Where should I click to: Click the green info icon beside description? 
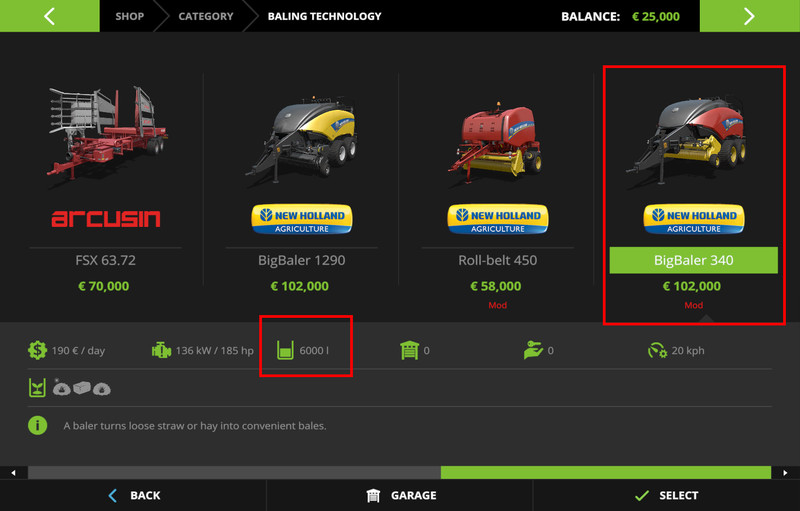[x=38, y=425]
